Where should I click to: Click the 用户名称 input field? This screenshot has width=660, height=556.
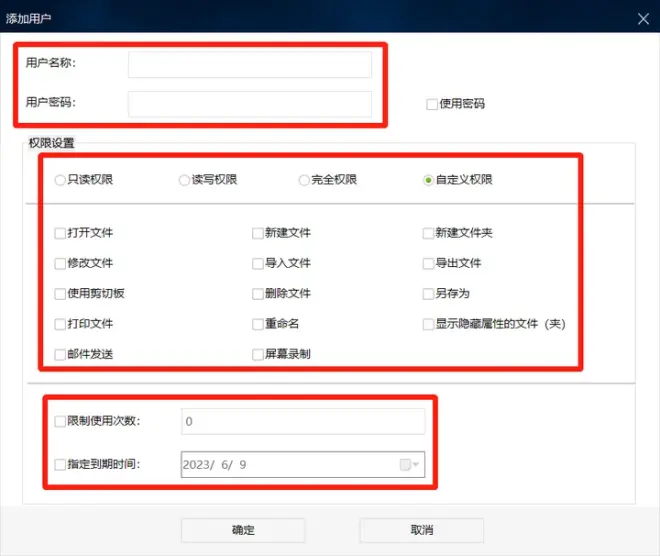(250, 64)
